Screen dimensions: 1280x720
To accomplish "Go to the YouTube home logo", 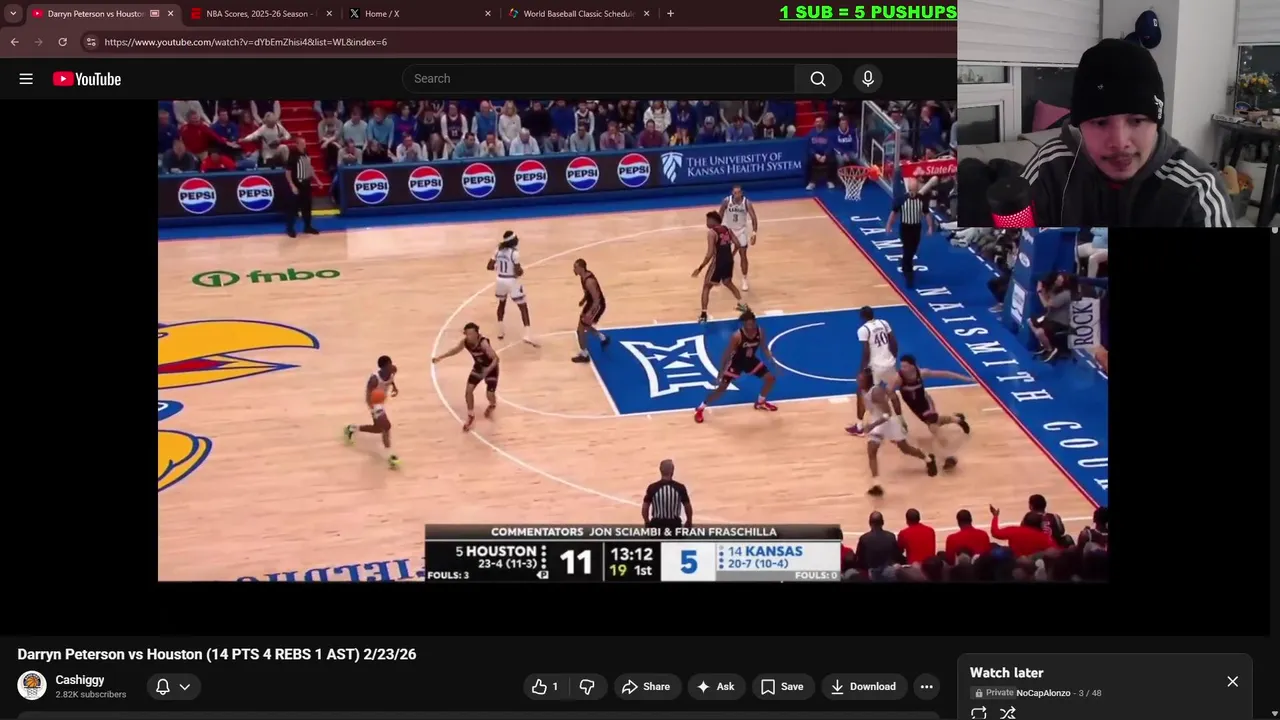I will pyautogui.click(x=87, y=79).
